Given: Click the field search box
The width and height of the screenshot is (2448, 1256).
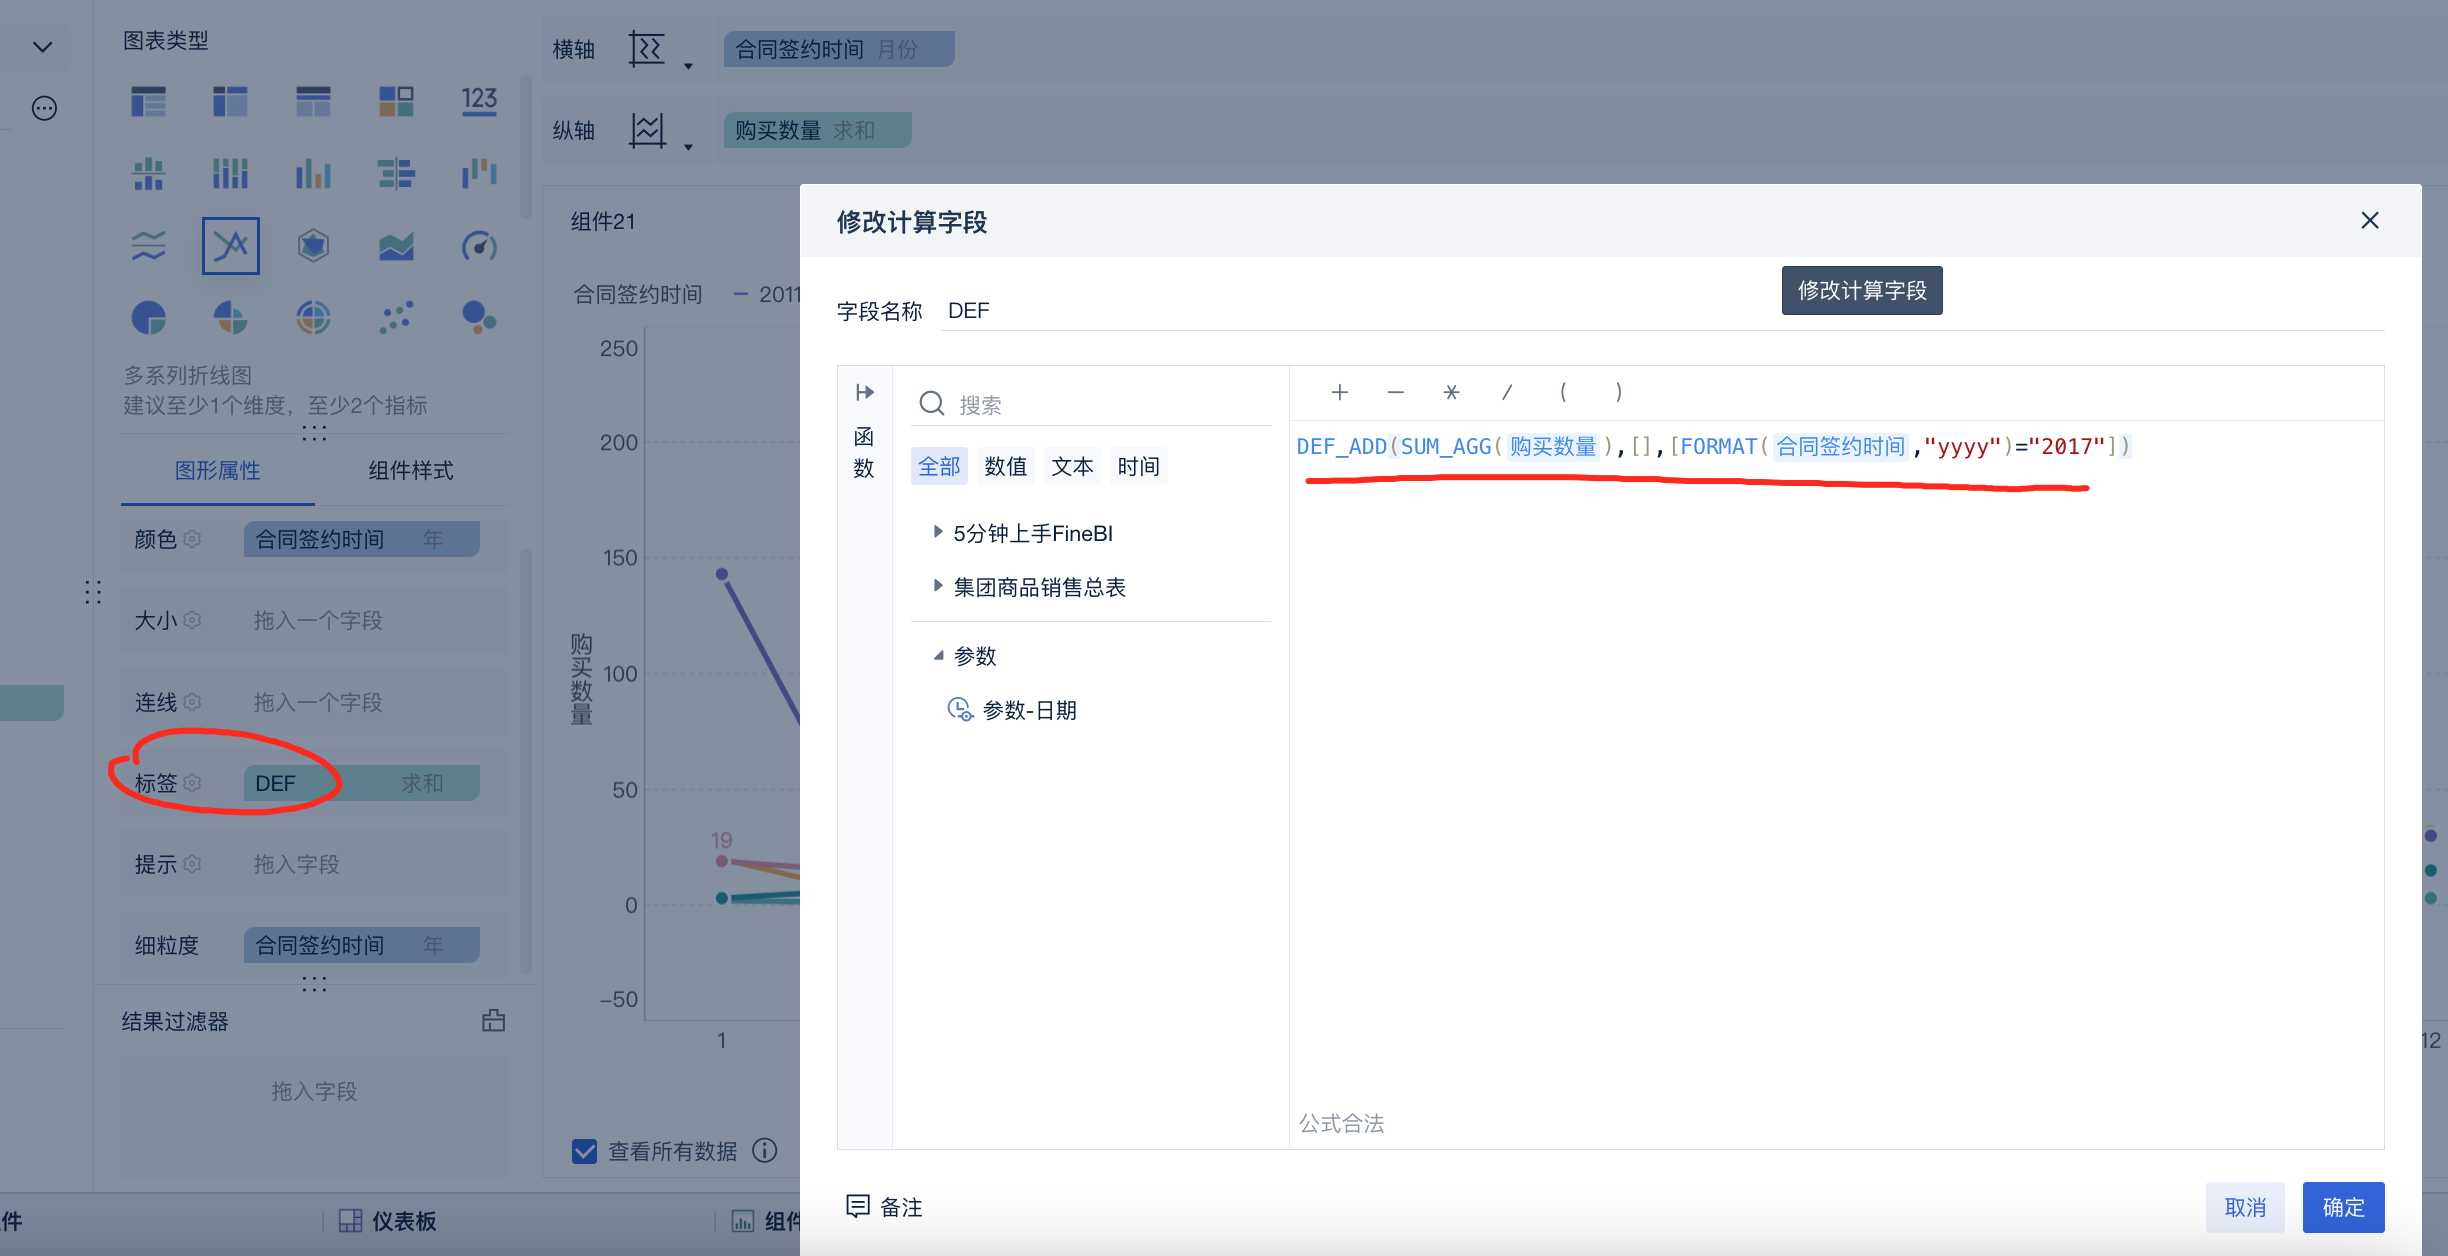Looking at the screenshot, I should click(1092, 404).
